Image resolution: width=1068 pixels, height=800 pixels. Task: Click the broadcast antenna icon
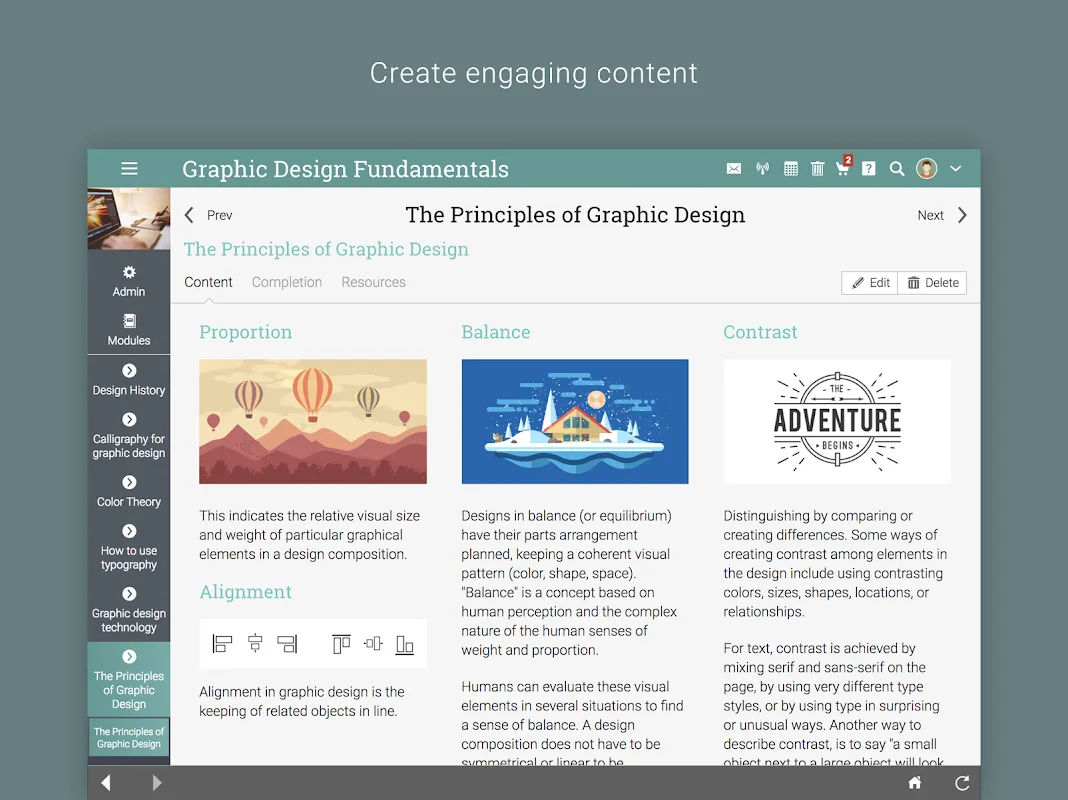762,169
